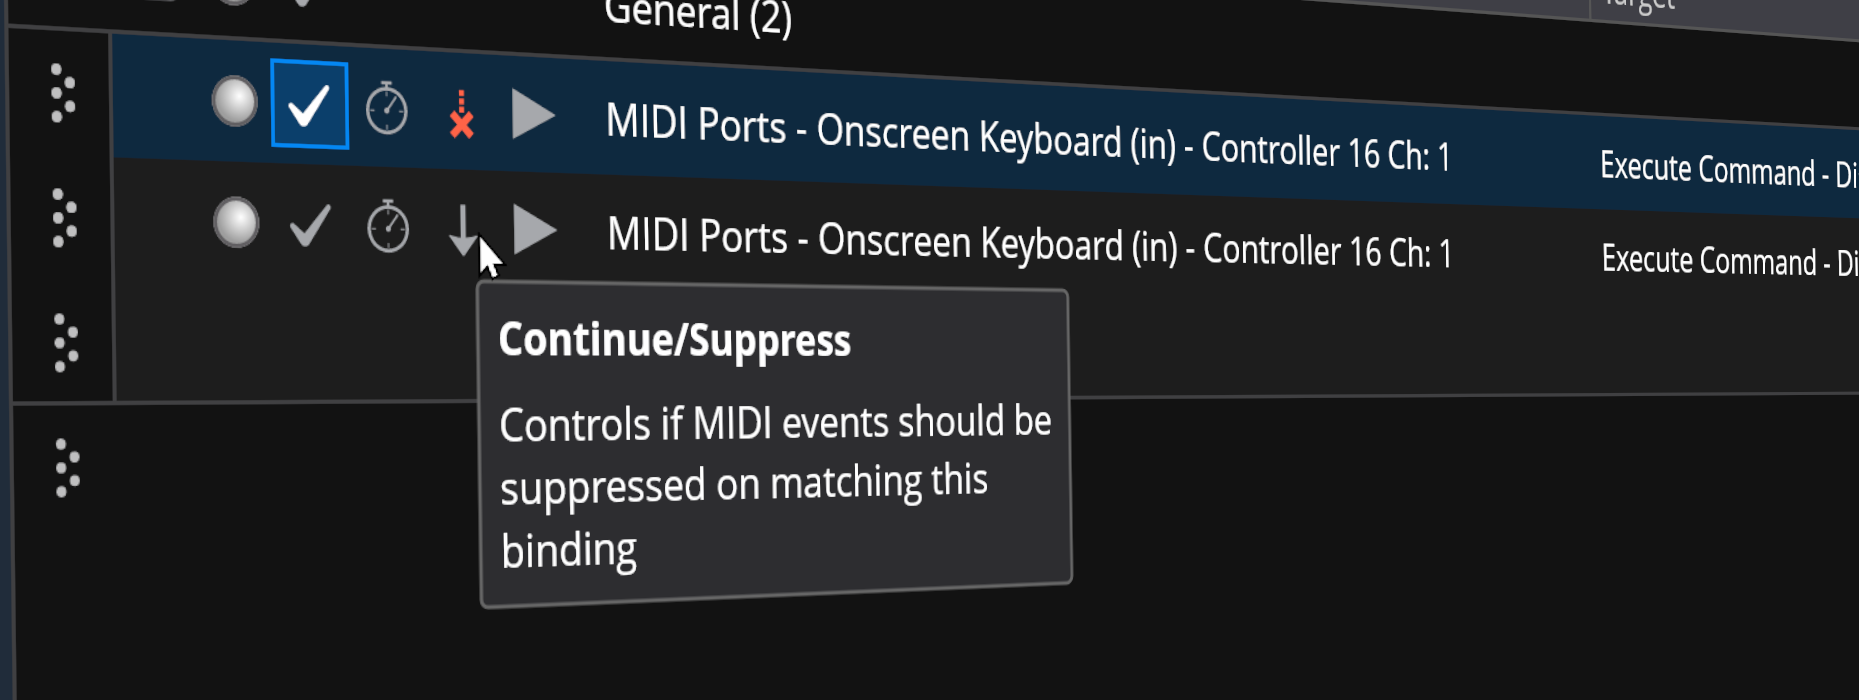Click the Continue down-arrow icon in the second binding row
The width and height of the screenshot is (1859, 700).
point(462,230)
